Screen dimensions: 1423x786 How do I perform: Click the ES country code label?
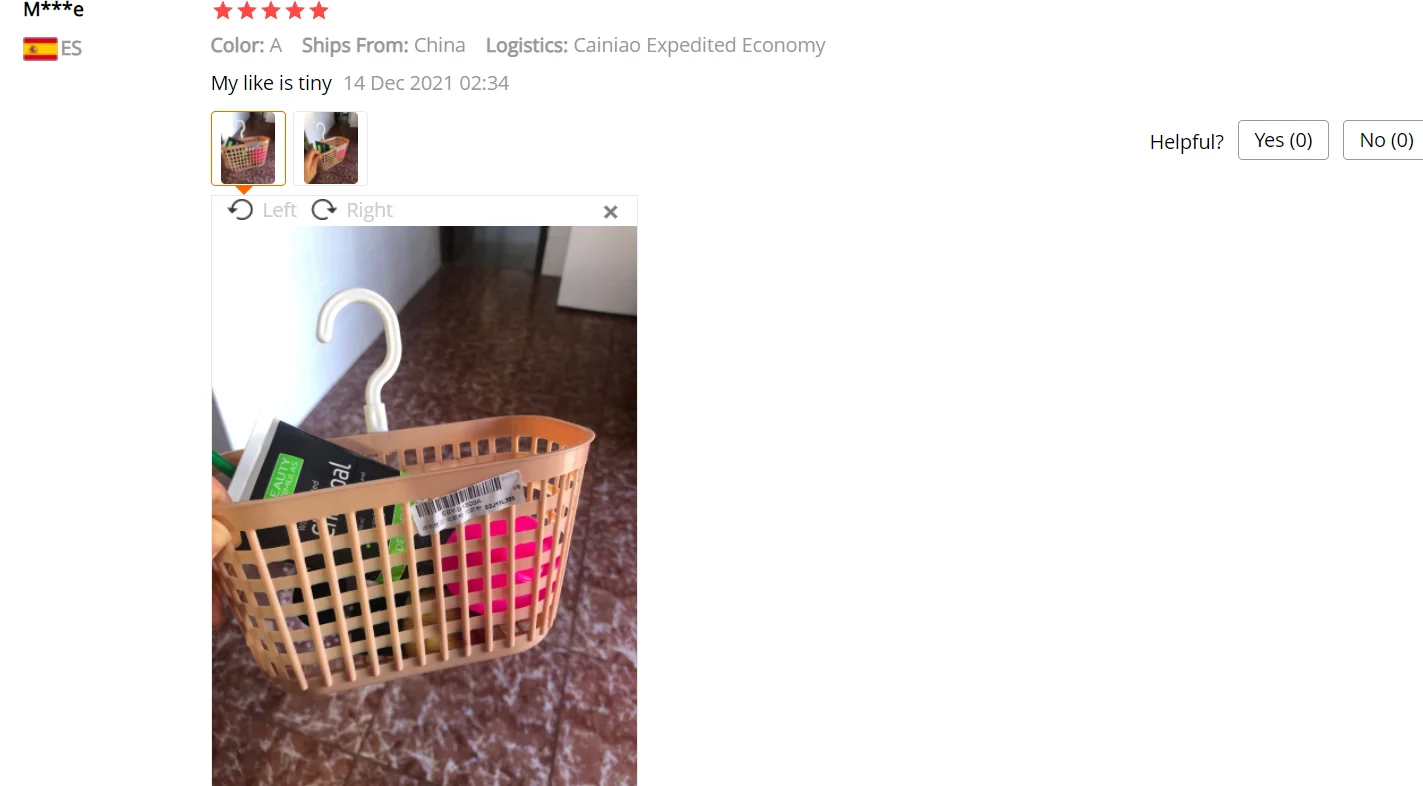coord(71,48)
